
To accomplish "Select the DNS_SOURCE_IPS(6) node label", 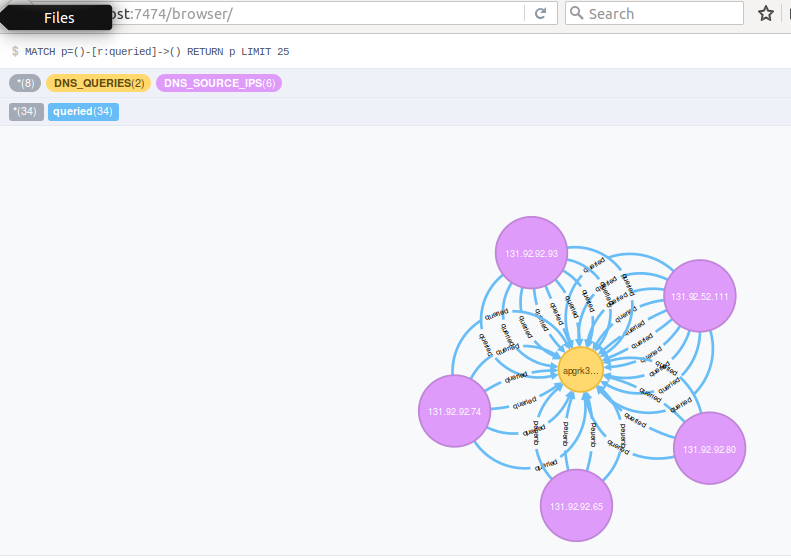I will [x=219, y=83].
